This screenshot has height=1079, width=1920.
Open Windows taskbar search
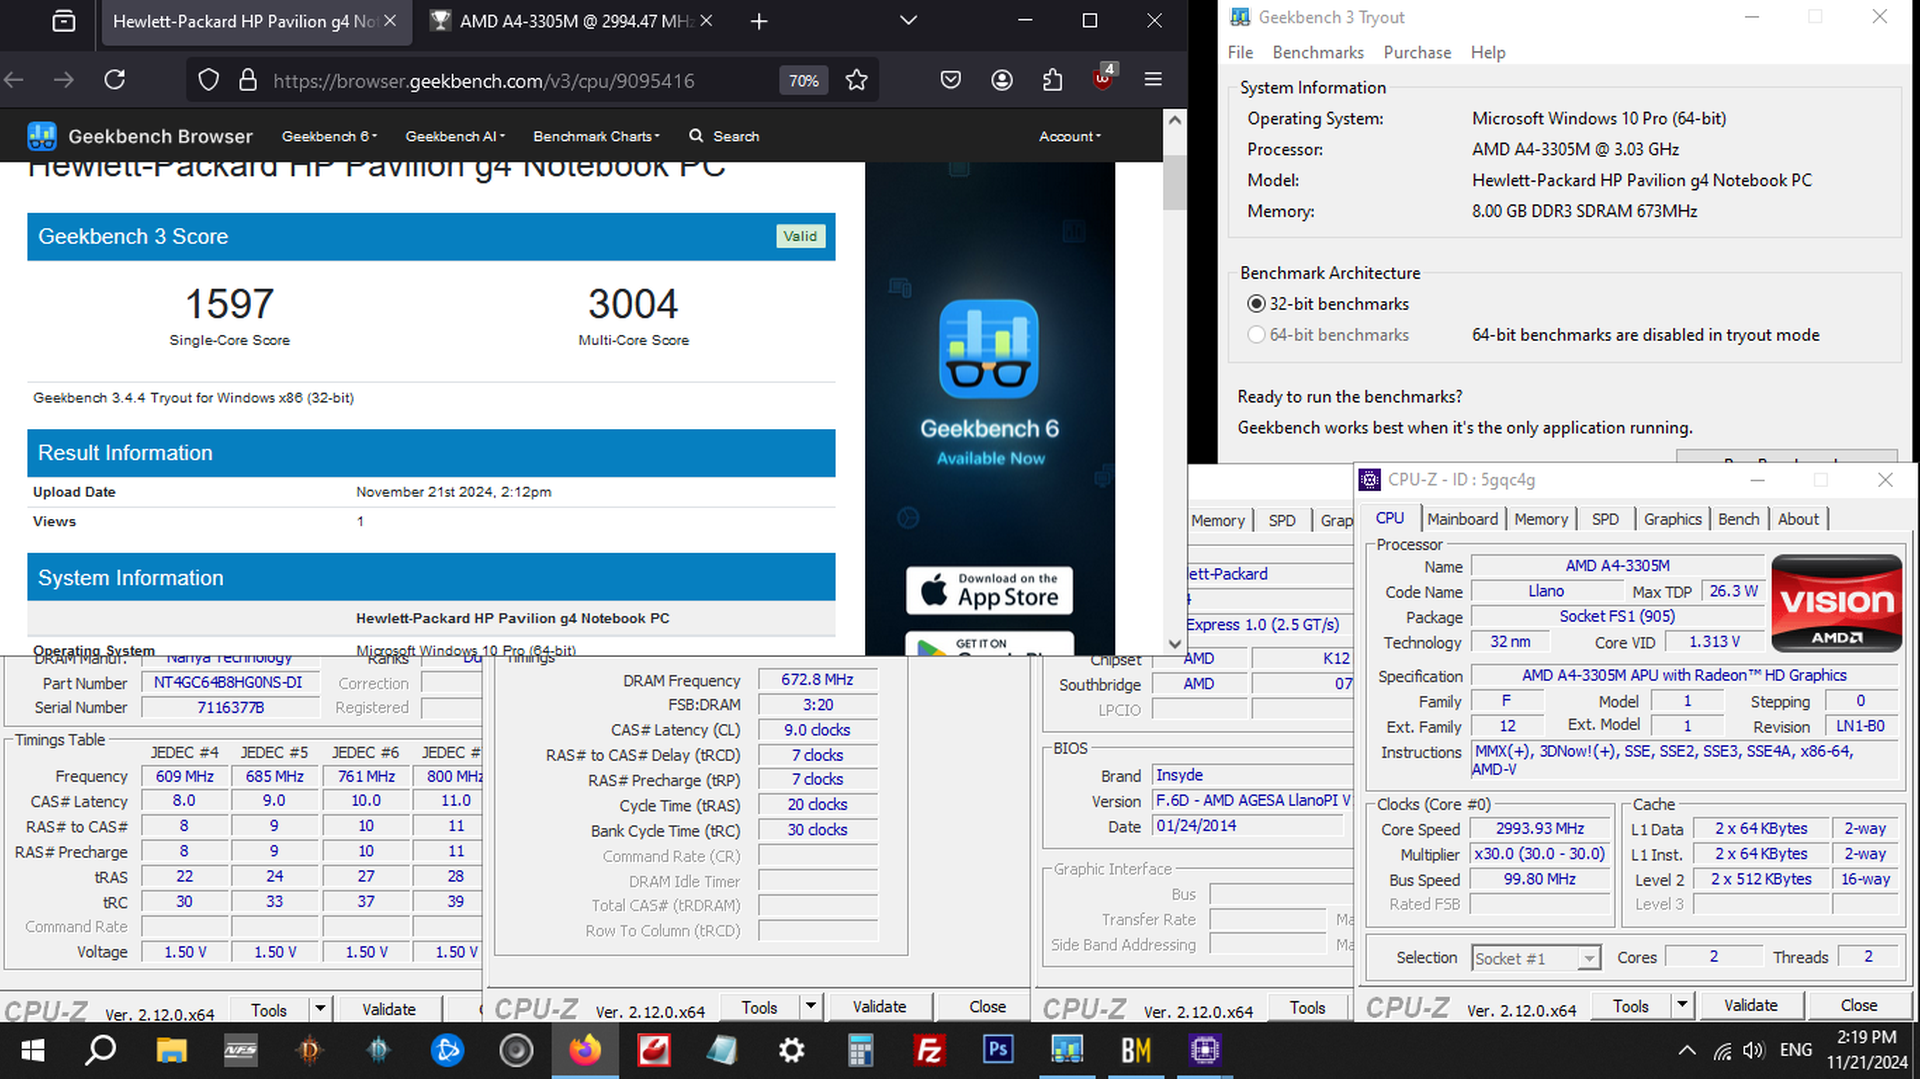100,1050
